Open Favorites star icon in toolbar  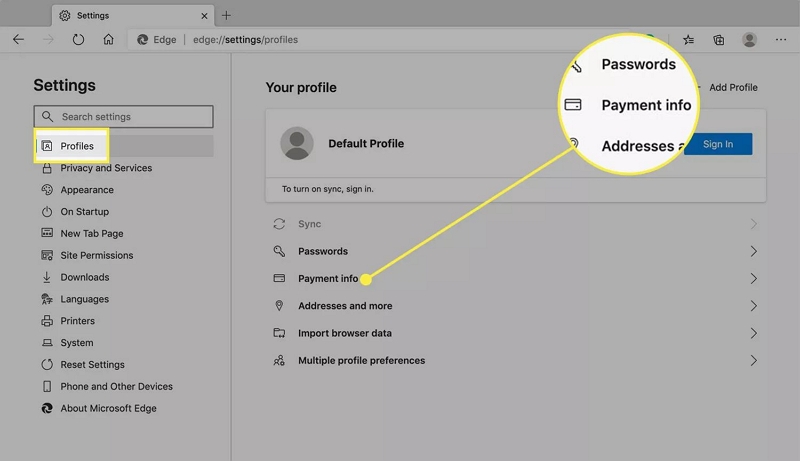tap(688, 39)
